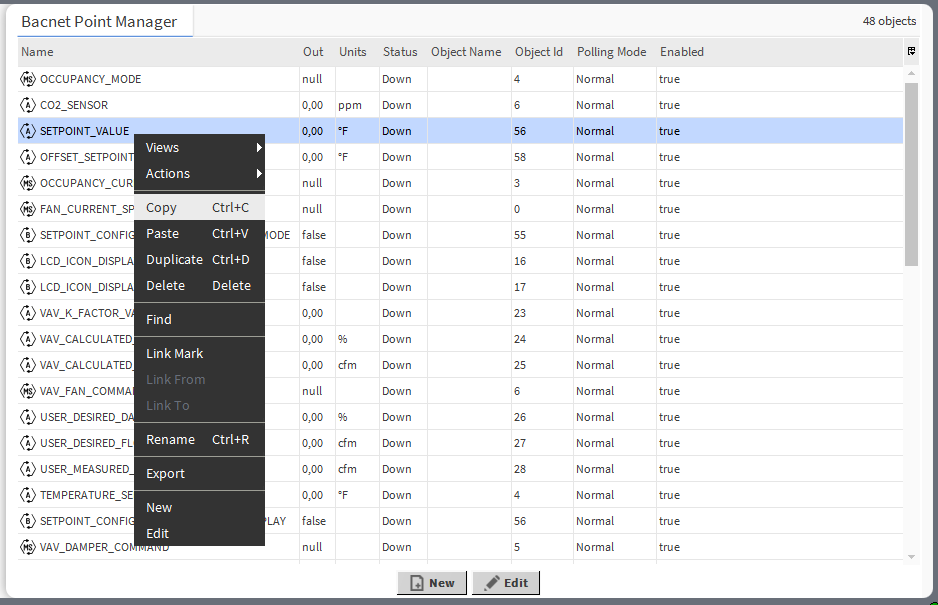Click the analog point icon beside CO2_SENSOR
Image resolution: width=938 pixels, height=605 pixels.
pyautogui.click(x=27, y=104)
